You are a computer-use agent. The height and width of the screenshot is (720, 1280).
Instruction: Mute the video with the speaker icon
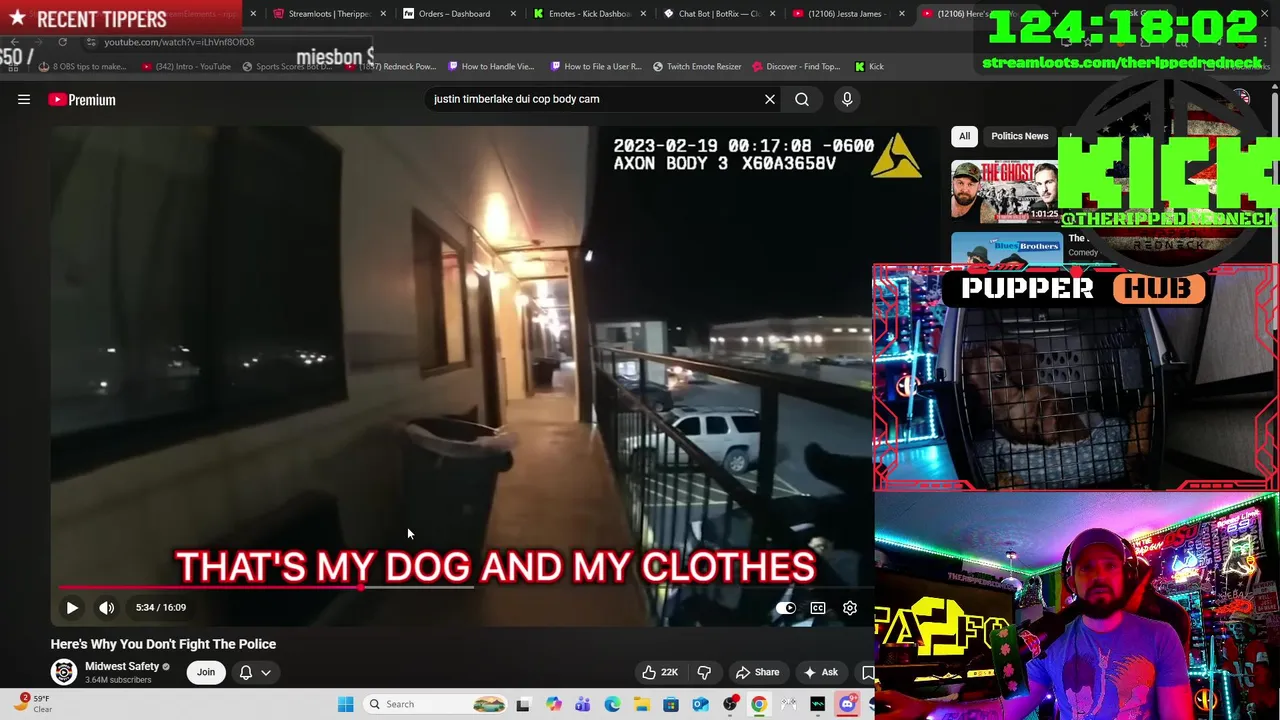click(107, 607)
